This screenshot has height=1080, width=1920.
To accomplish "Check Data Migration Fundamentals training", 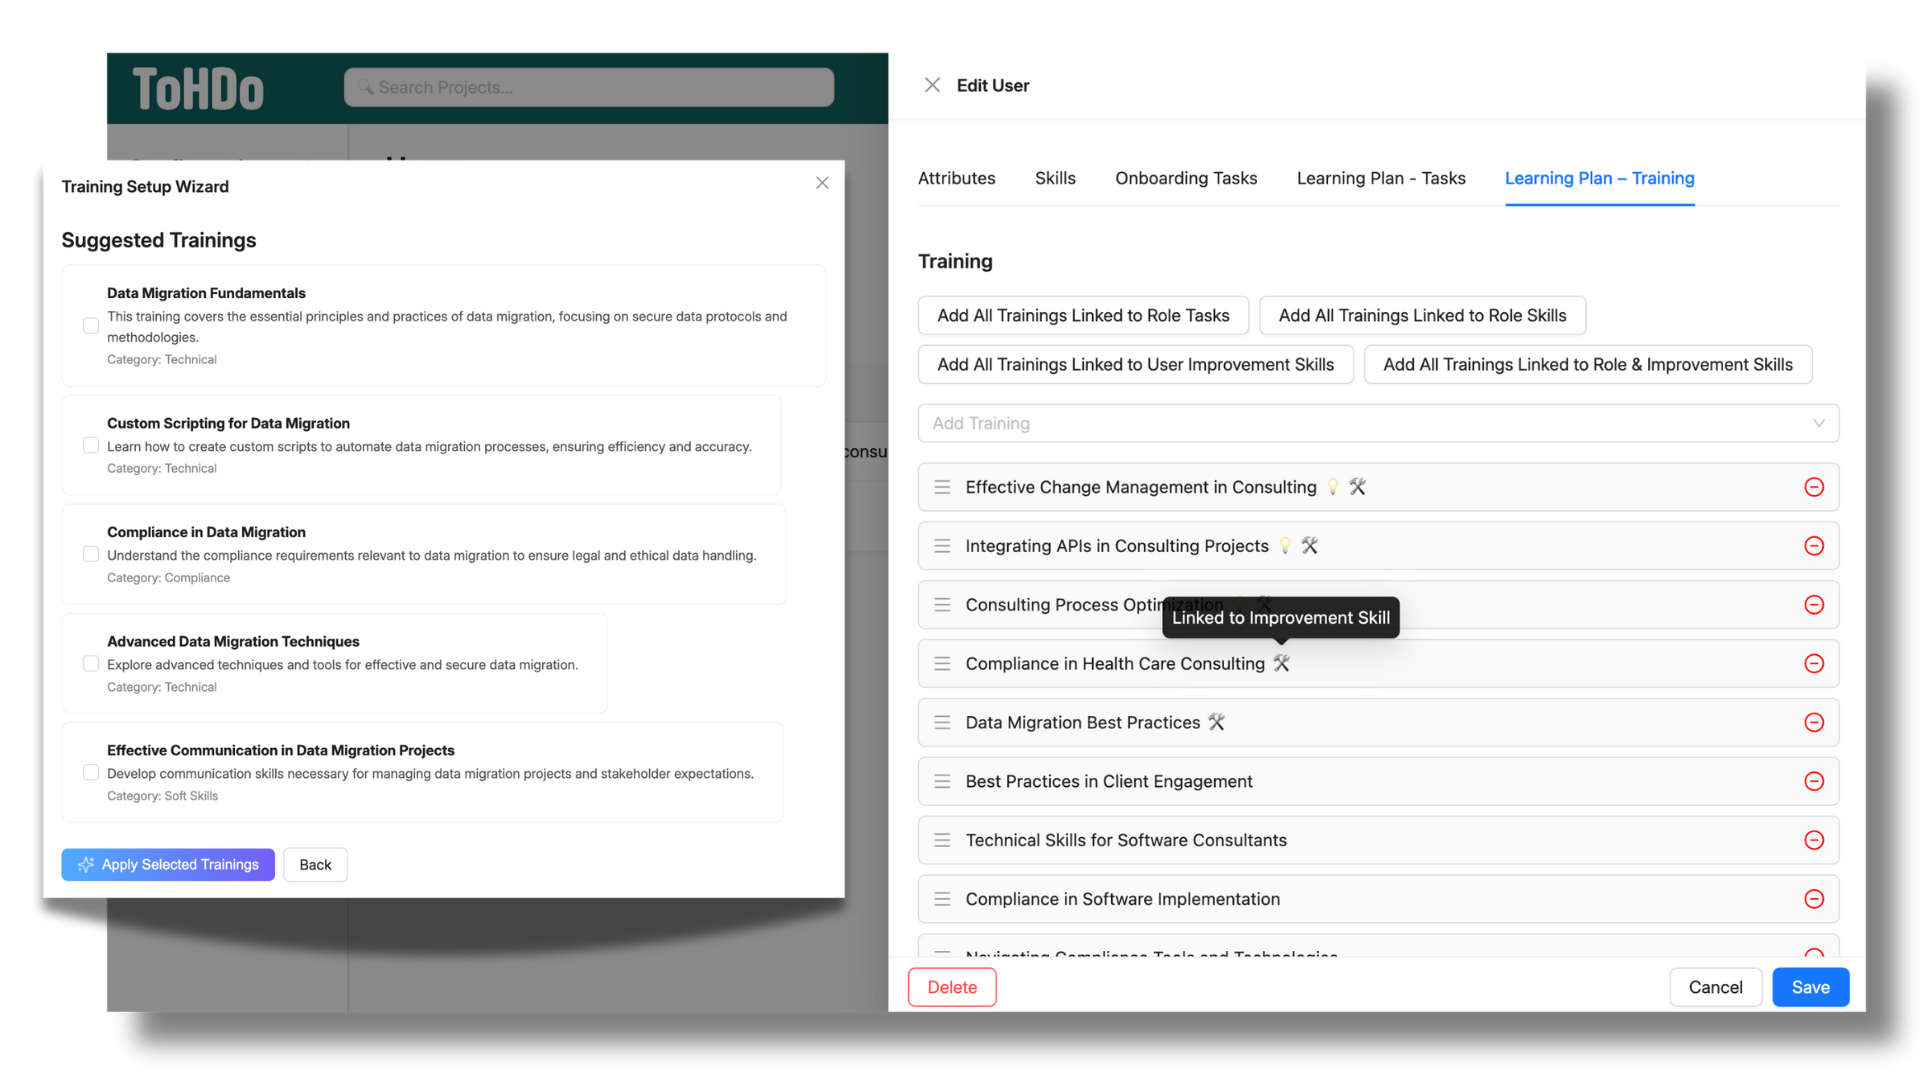I will tap(91, 326).
